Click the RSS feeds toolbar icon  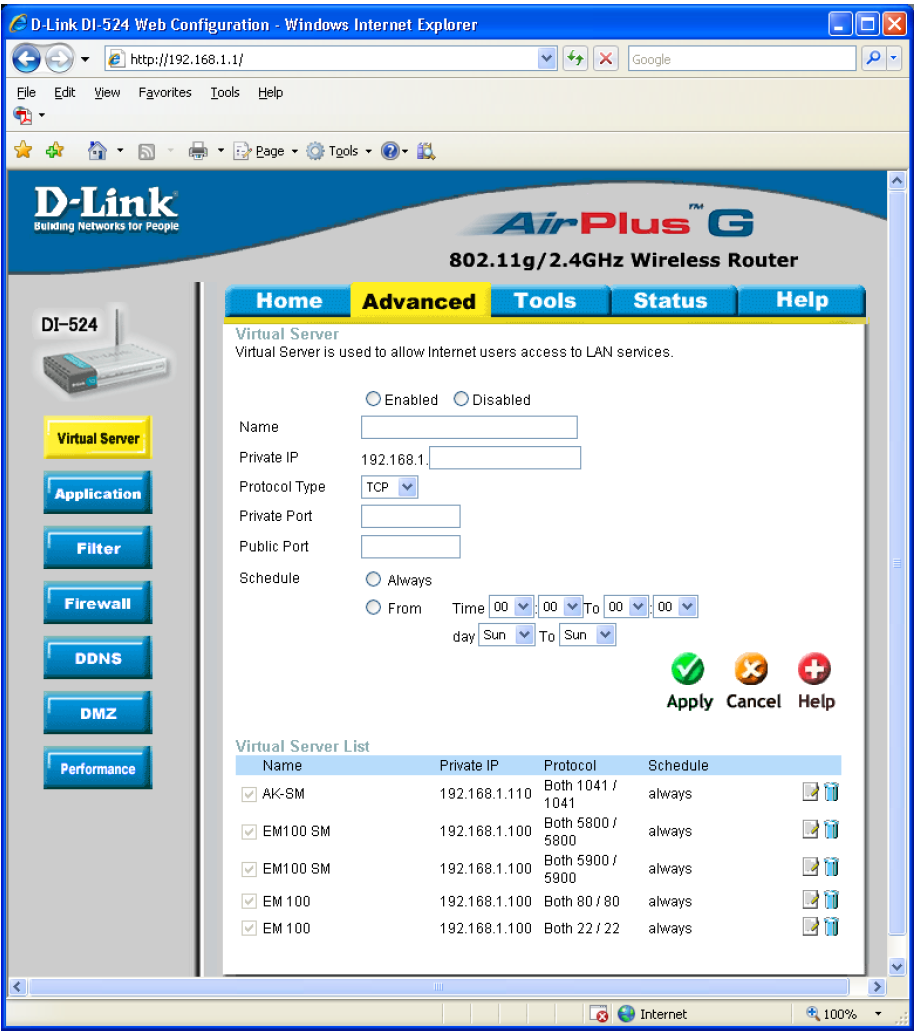[x=146, y=152]
